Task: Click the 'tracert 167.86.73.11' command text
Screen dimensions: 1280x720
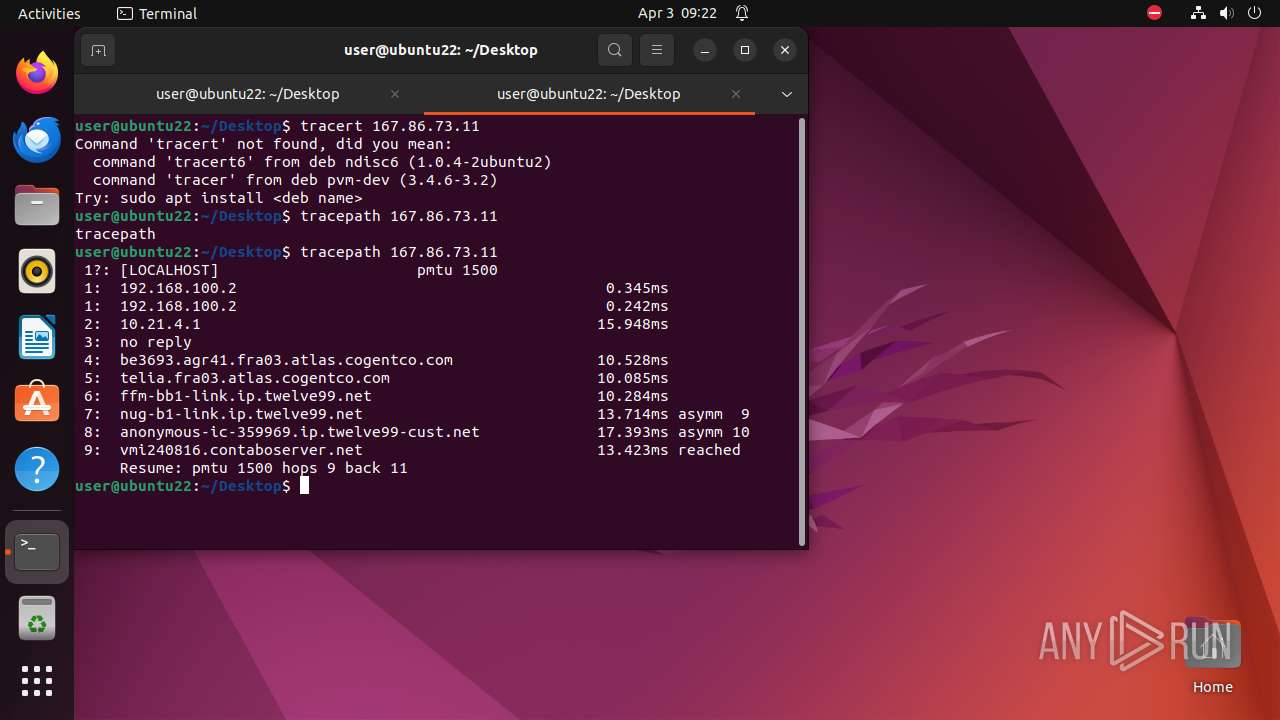Action: point(390,126)
